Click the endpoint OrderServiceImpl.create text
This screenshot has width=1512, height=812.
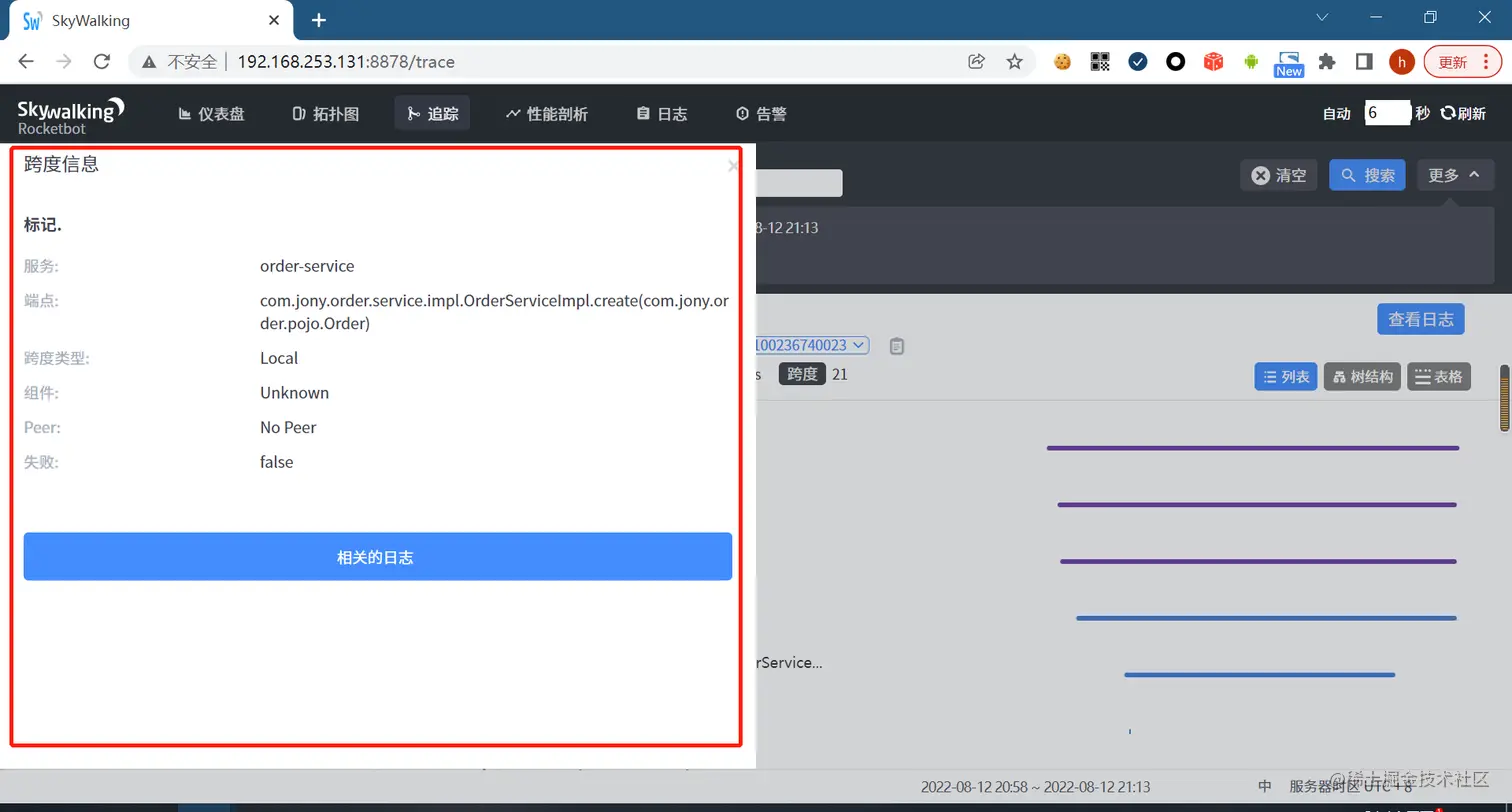[495, 312]
